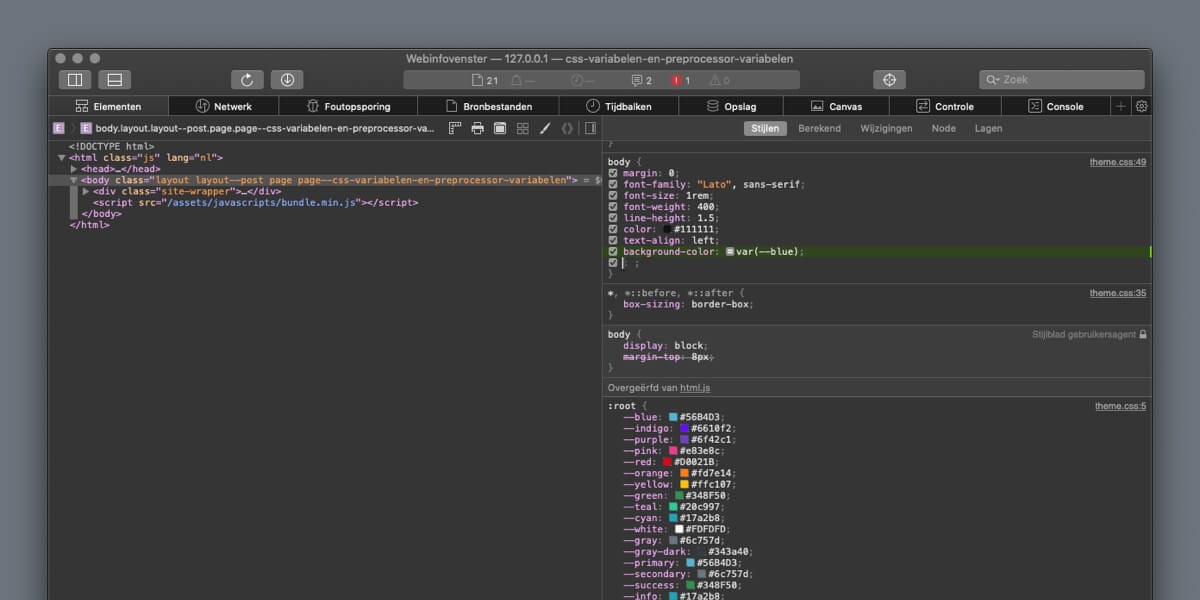Collapse the body element disclosure triangle
The height and width of the screenshot is (600, 1200).
click(73, 180)
